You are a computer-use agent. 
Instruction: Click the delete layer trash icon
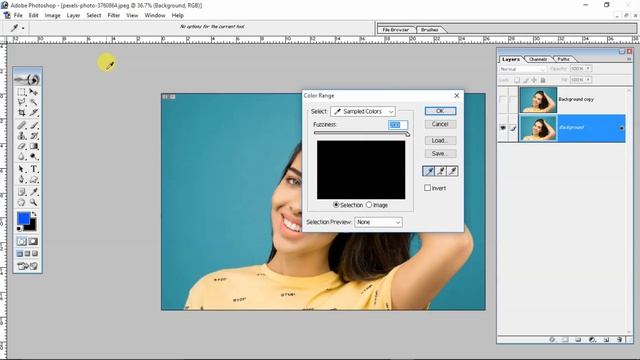[619, 340]
